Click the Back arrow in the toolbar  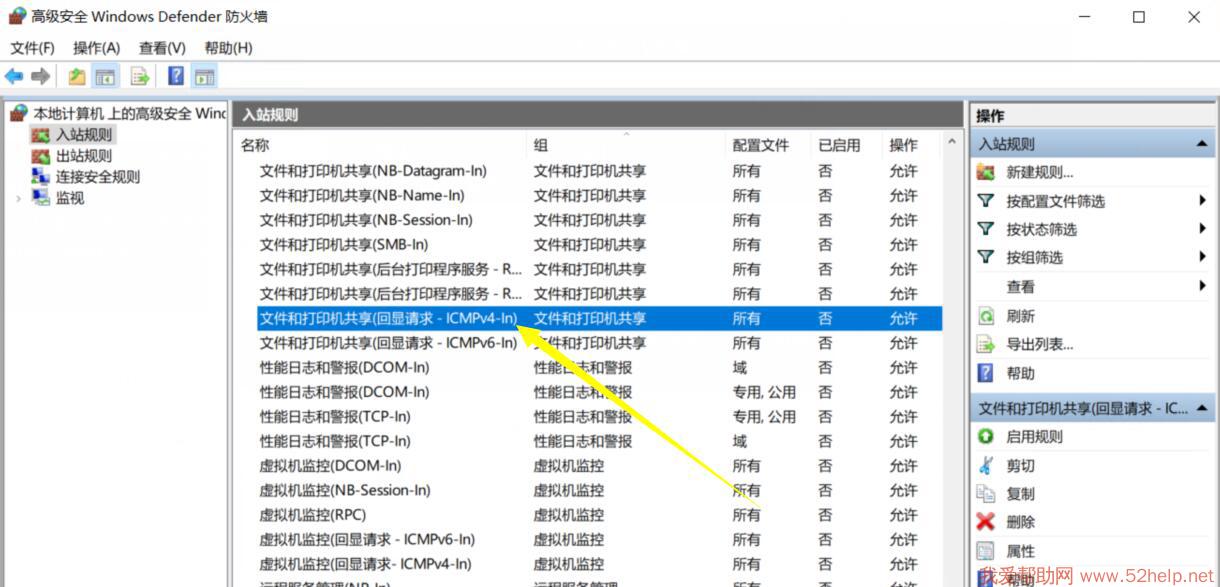14,76
